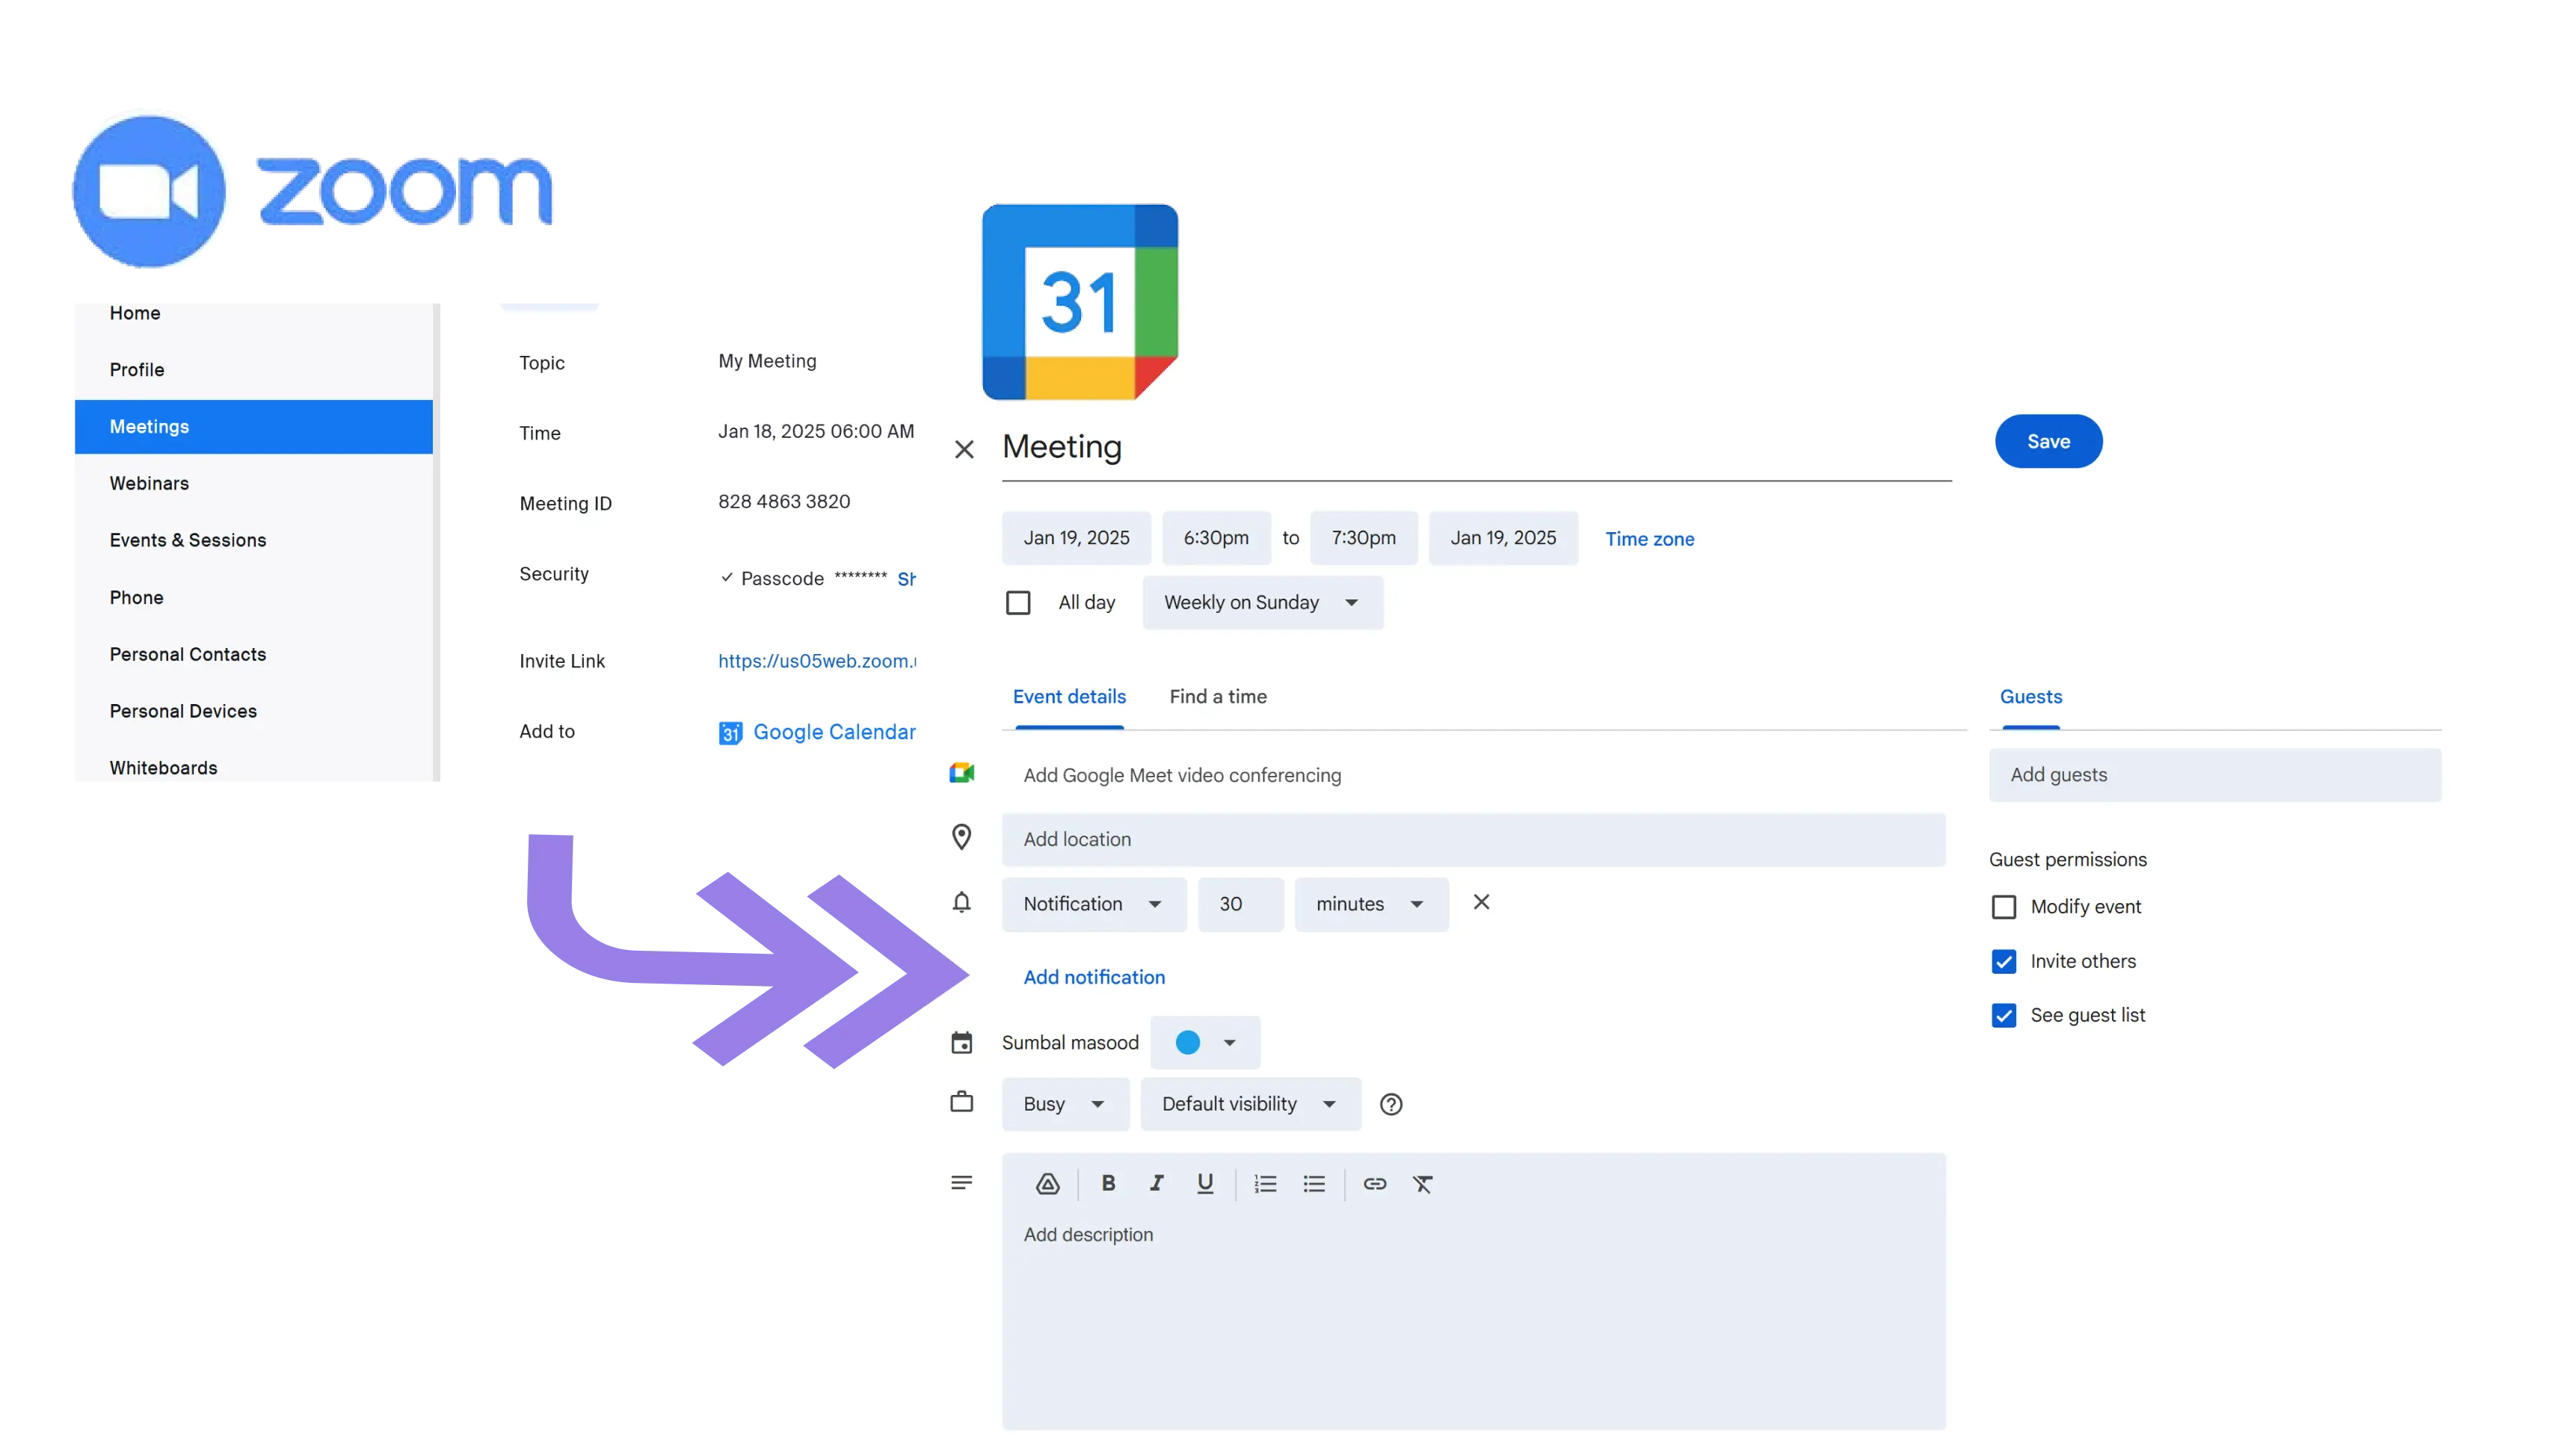This screenshot has height=1456, width=2559.
Task: Open the Weekly on Sunday recurrence dropdown
Action: click(1262, 603)
